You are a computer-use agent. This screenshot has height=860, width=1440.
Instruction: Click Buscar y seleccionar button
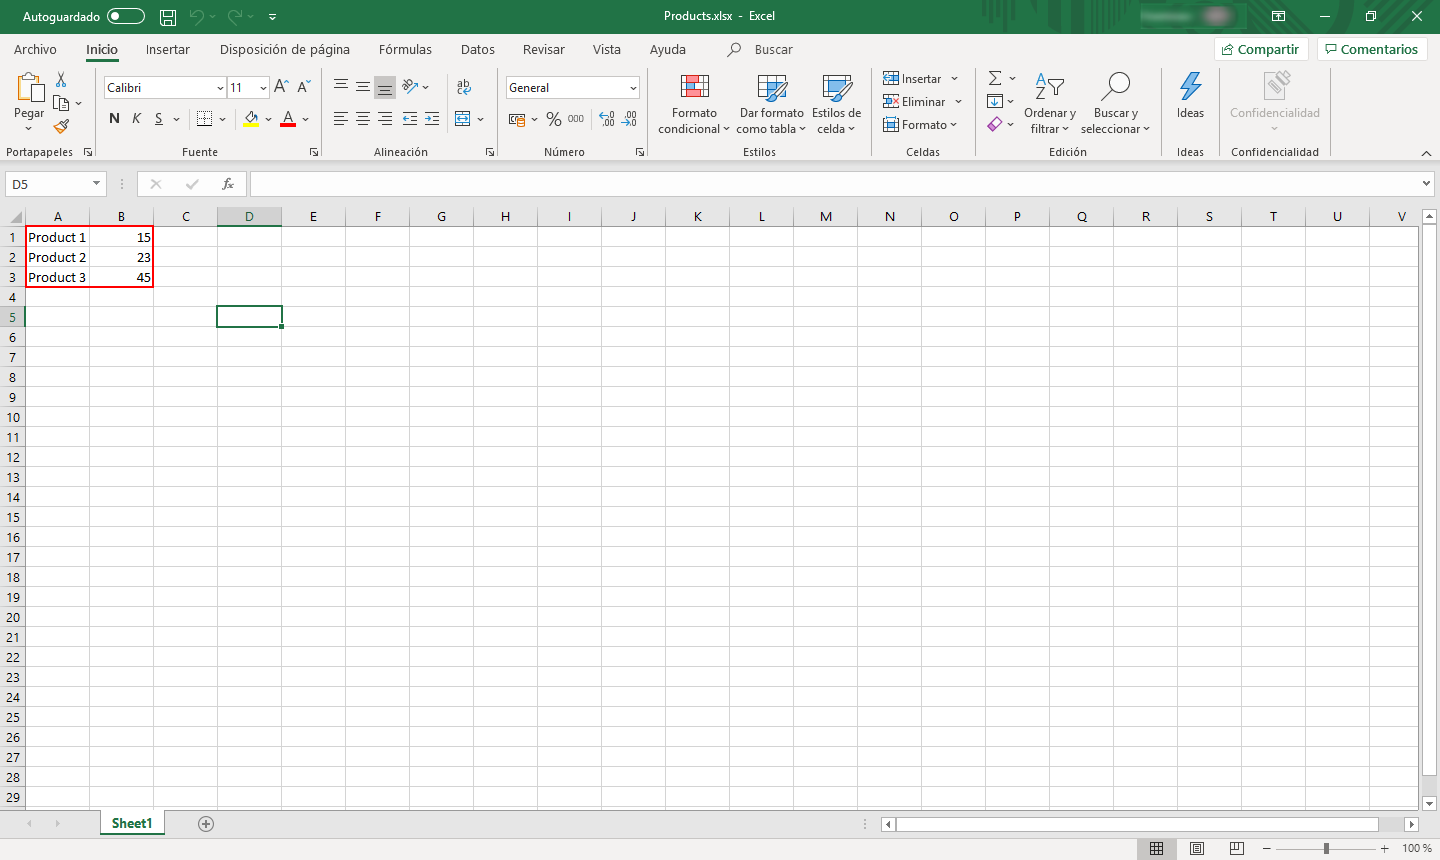(x=1115, y=104)
